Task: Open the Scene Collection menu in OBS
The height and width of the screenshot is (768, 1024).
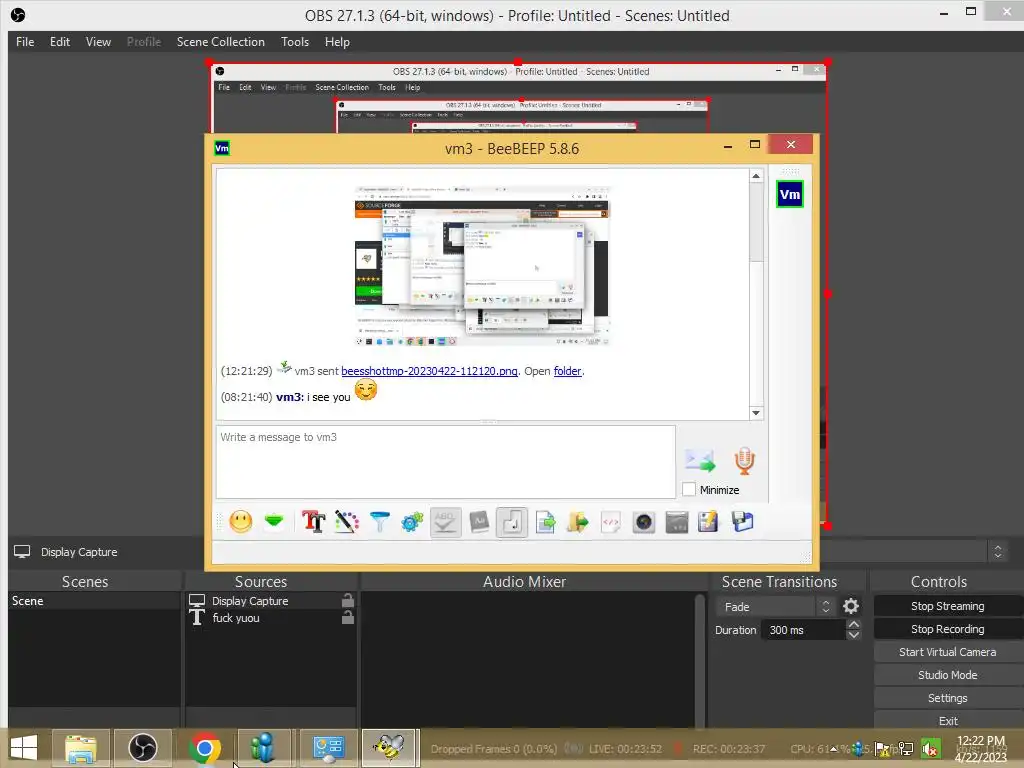Action: click(x=221, y=42)
